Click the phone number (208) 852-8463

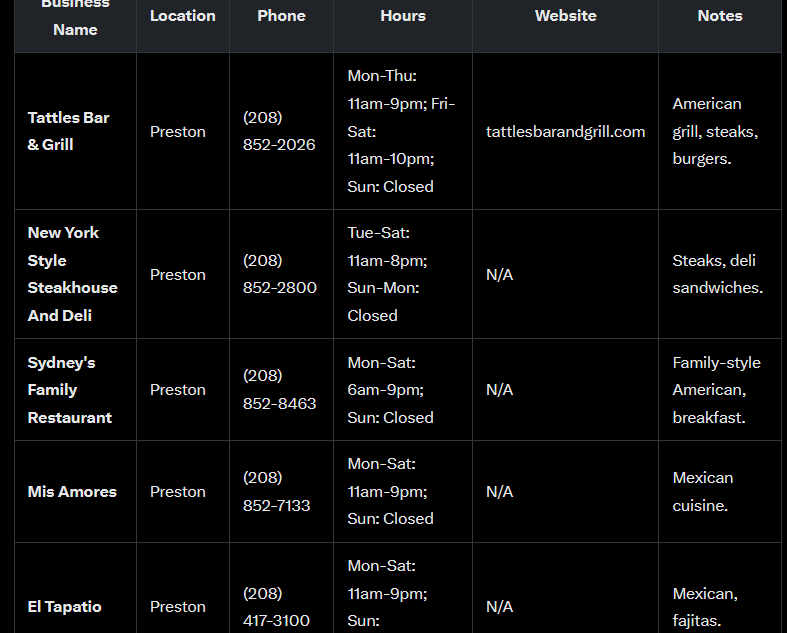tap(280, 390)
